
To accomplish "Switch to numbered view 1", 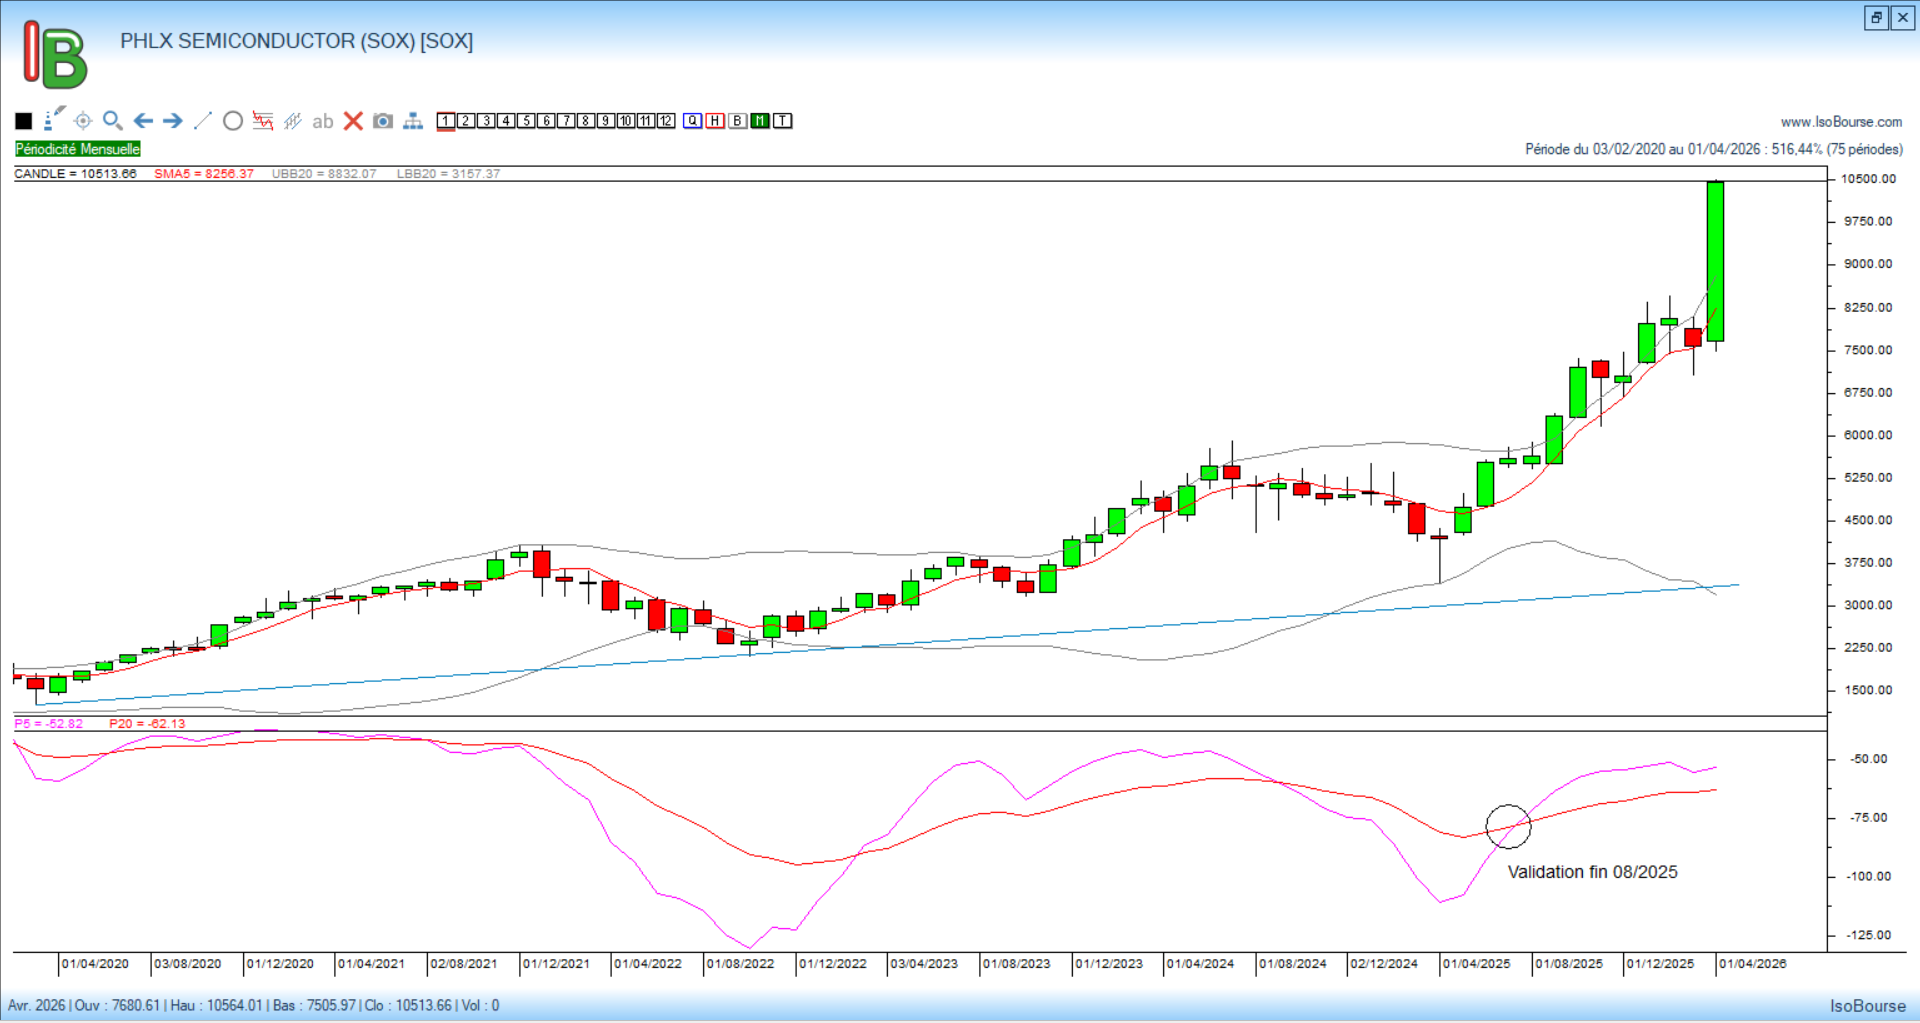I will pyautogui.click(x=446, y=121).
